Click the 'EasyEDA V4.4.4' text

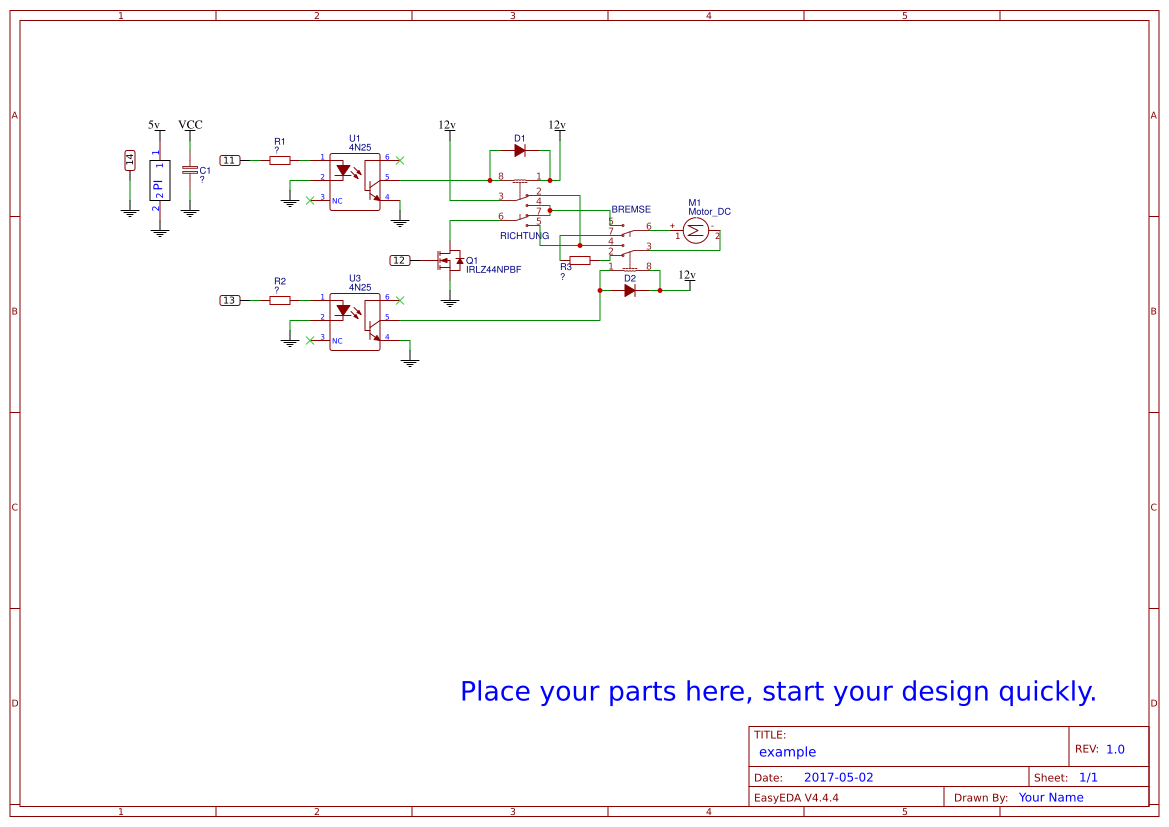tap(796, 797)
